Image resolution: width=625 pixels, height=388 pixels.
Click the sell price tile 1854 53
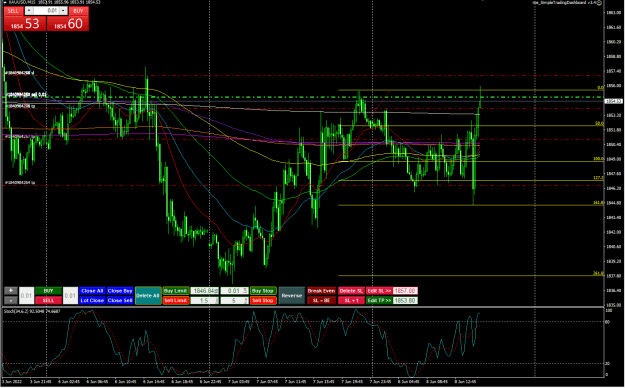[x=25, y=24]
